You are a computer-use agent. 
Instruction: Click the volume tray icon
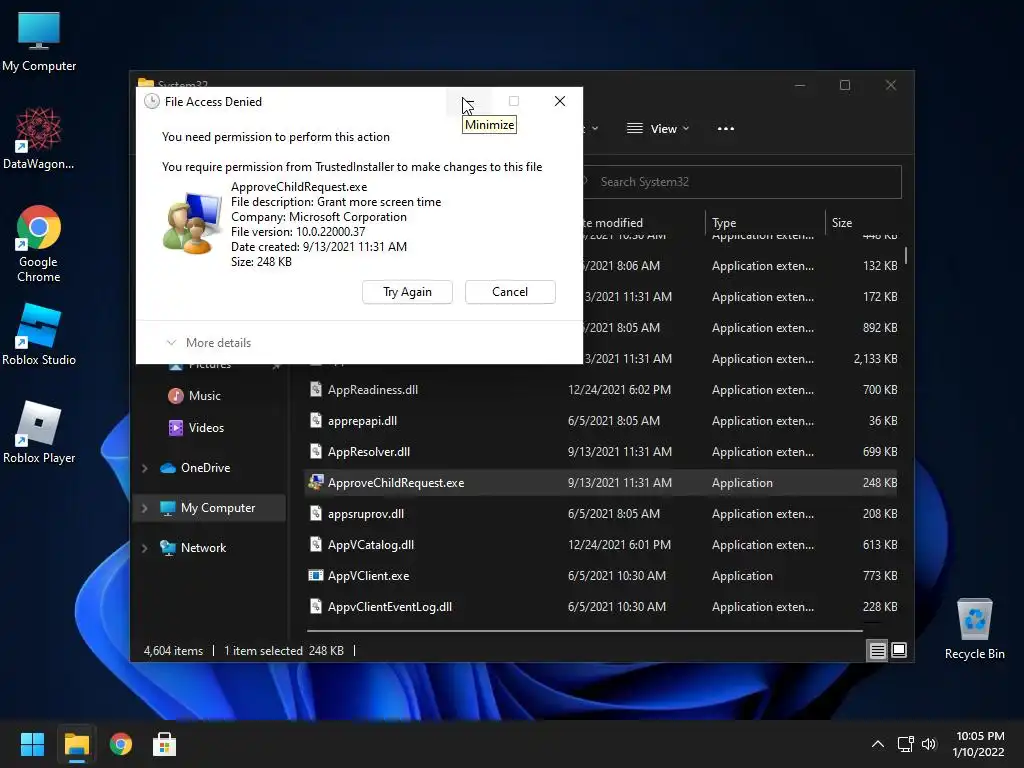click(x=929, y=744)
